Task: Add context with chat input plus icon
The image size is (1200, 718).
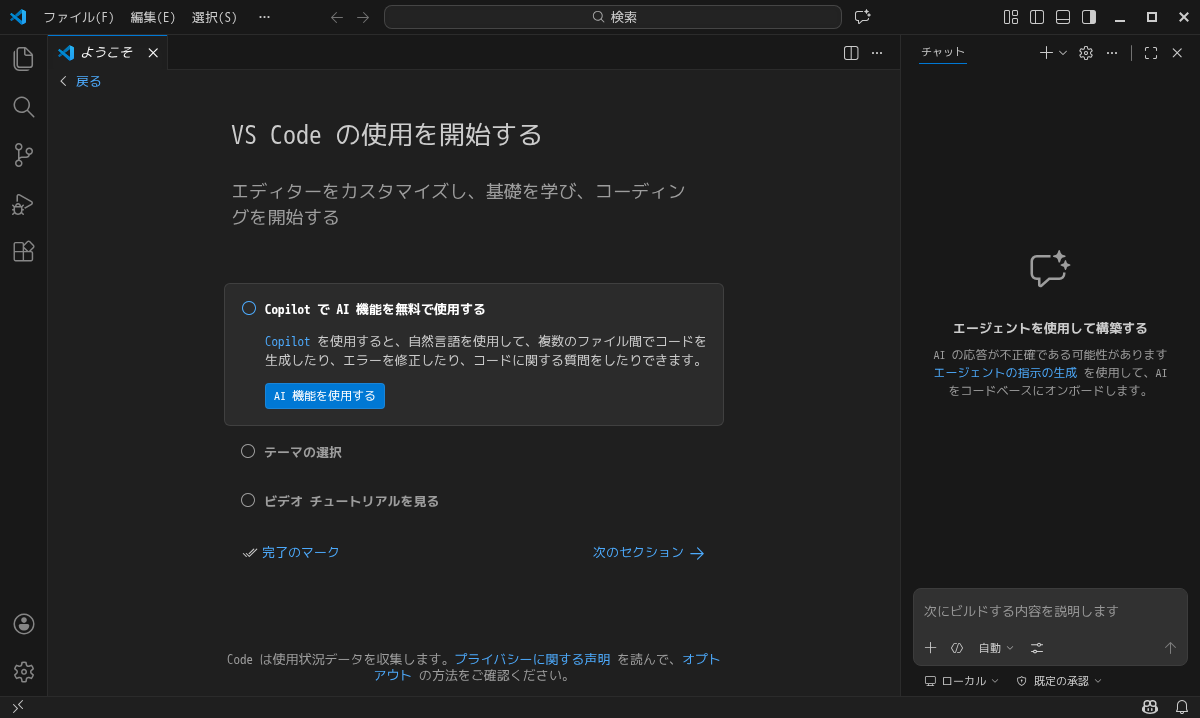Action: click(931, 648)
